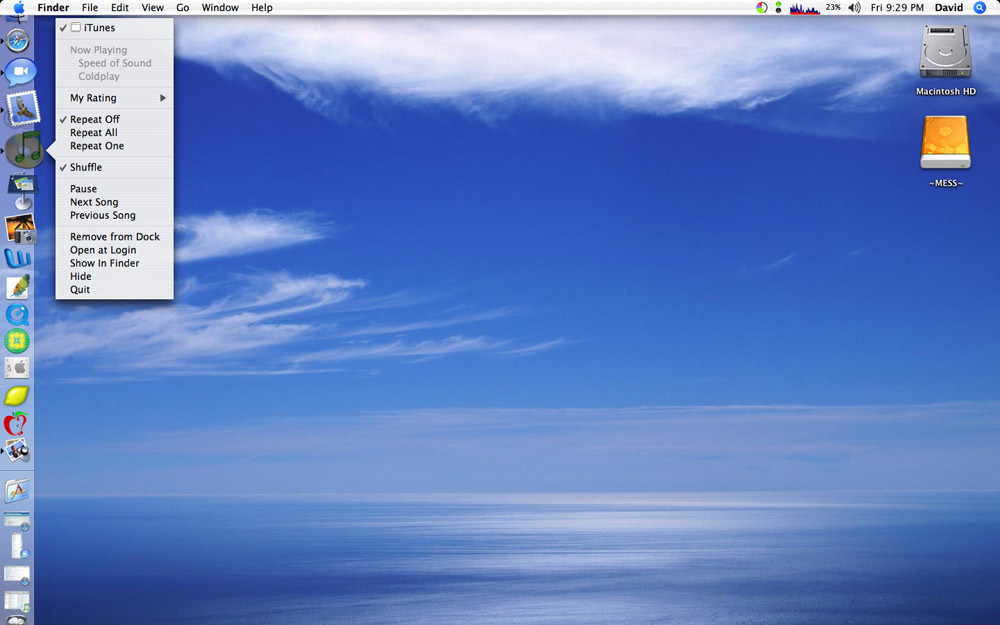This screenshot has height=625, width=1000.
Task: Select the checked iTunes window entry
Action: click(x=115, y=28)
